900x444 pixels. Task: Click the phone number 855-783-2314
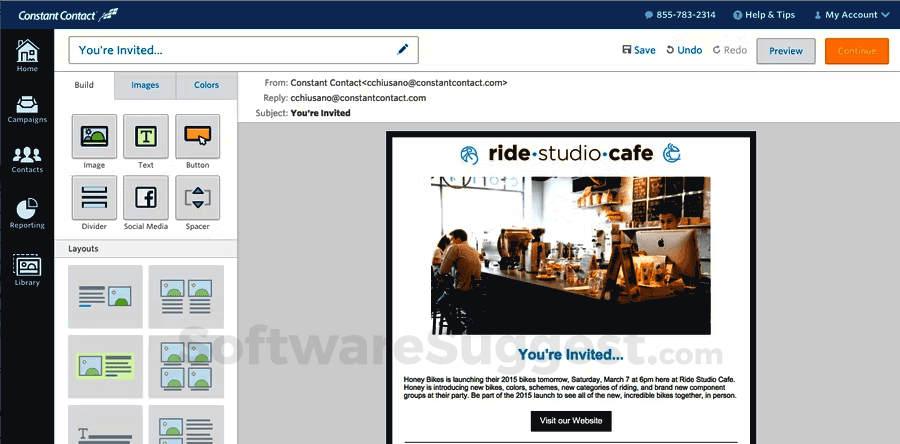680,15
